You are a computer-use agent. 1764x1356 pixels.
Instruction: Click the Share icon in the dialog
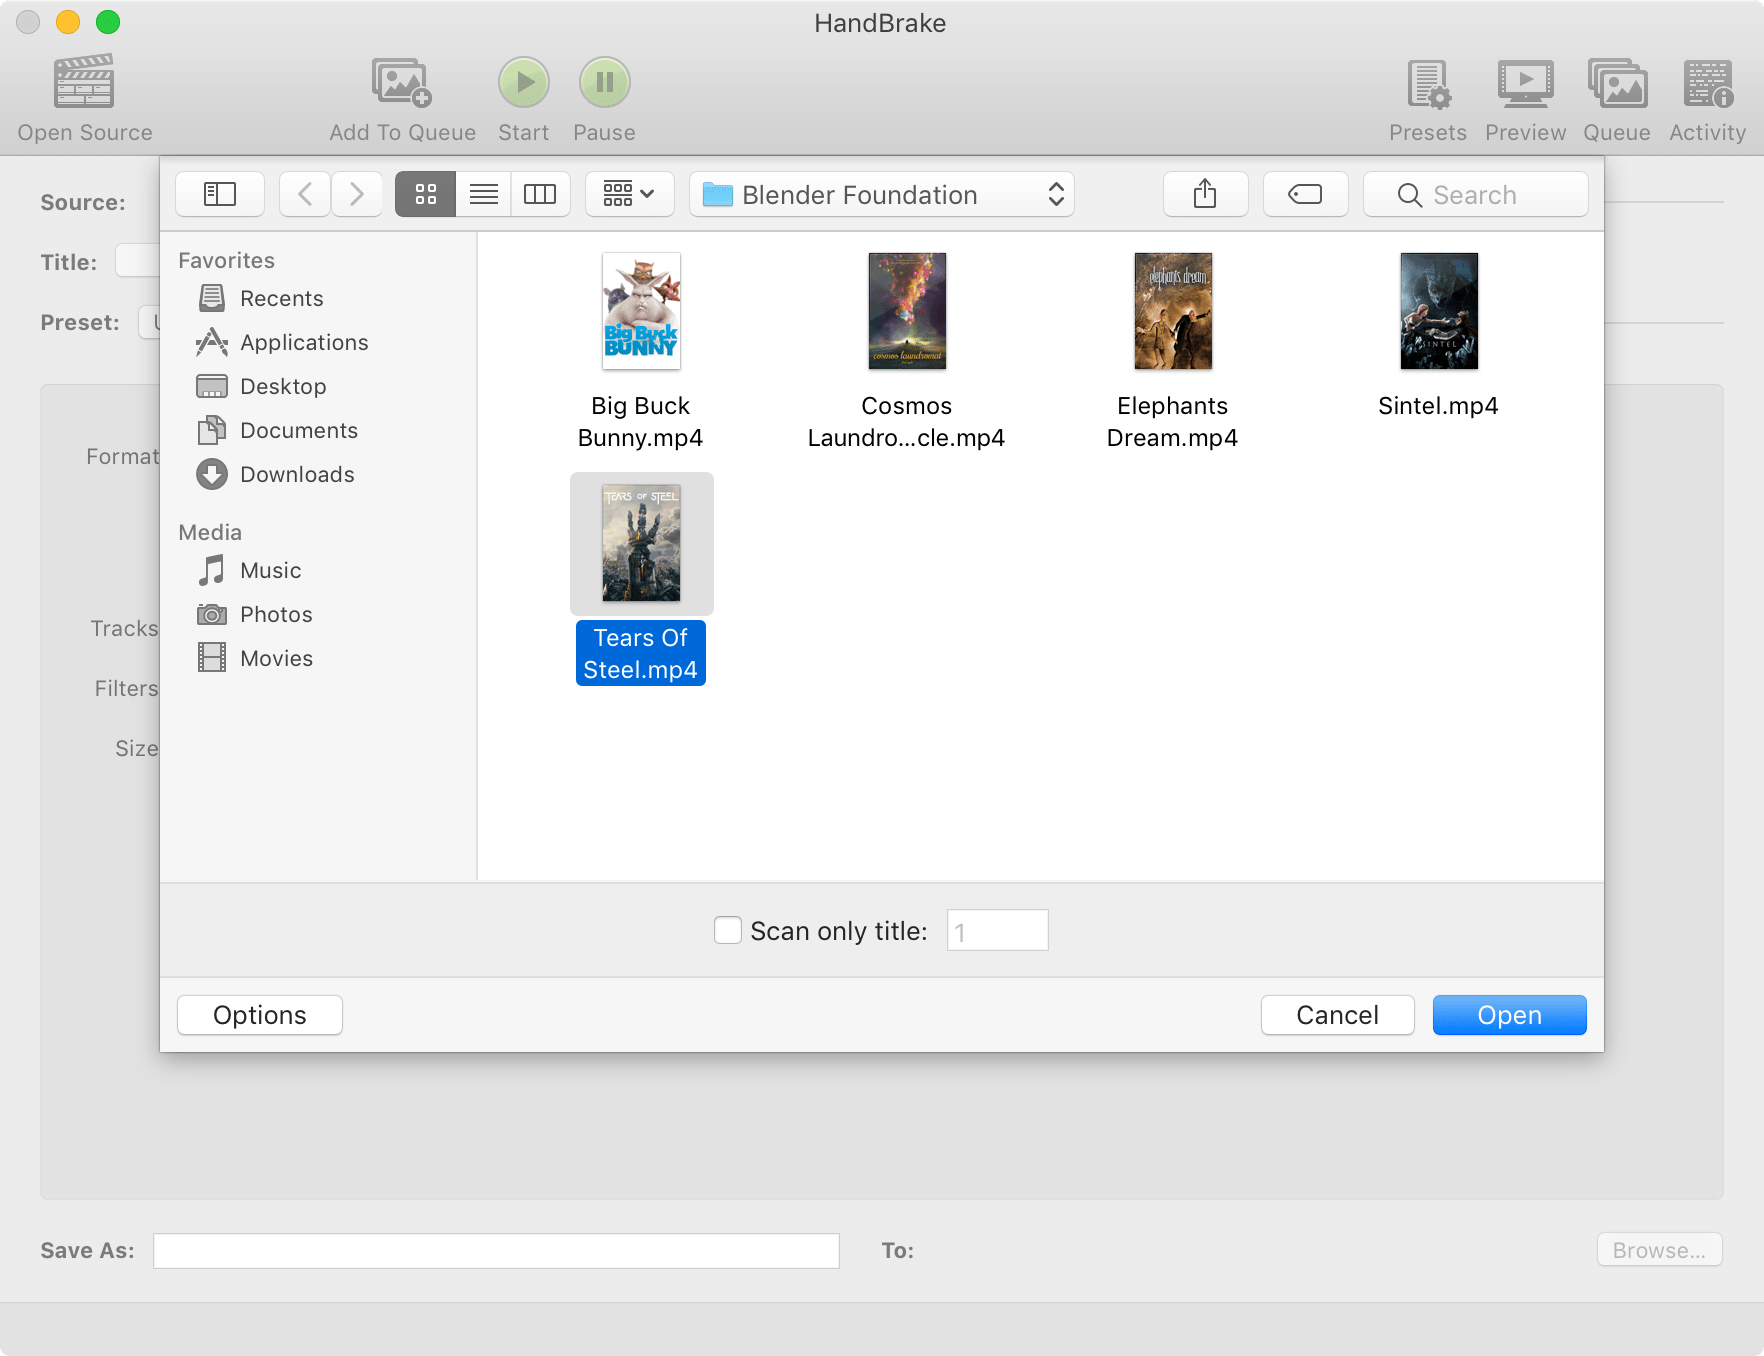point(1205,194)
